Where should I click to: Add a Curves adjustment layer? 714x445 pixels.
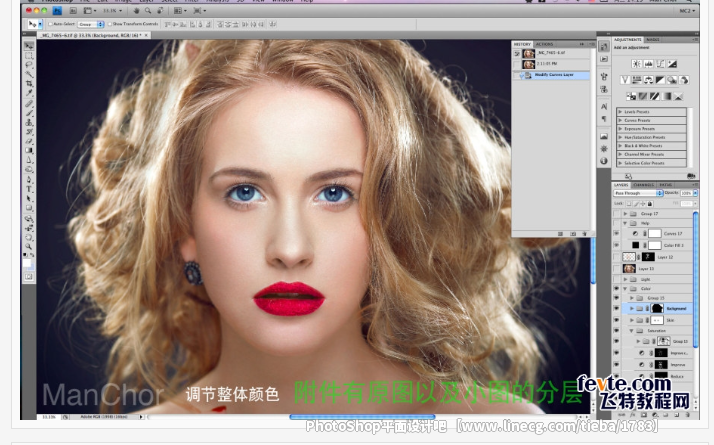(660, 64)
